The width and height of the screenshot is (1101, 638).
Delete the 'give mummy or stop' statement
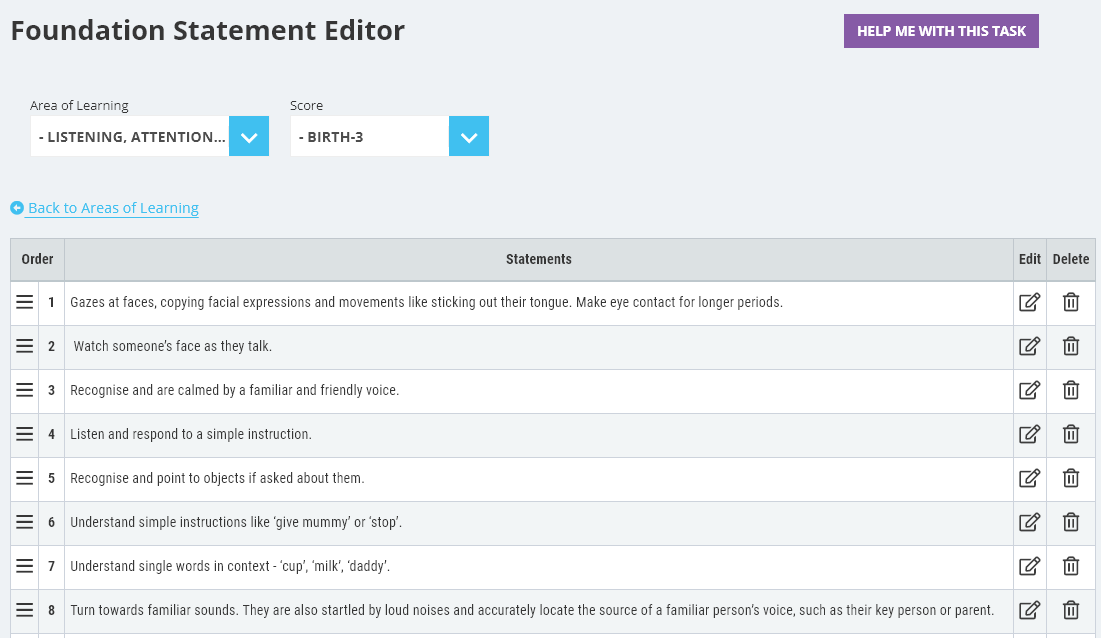pos(1071,522)
